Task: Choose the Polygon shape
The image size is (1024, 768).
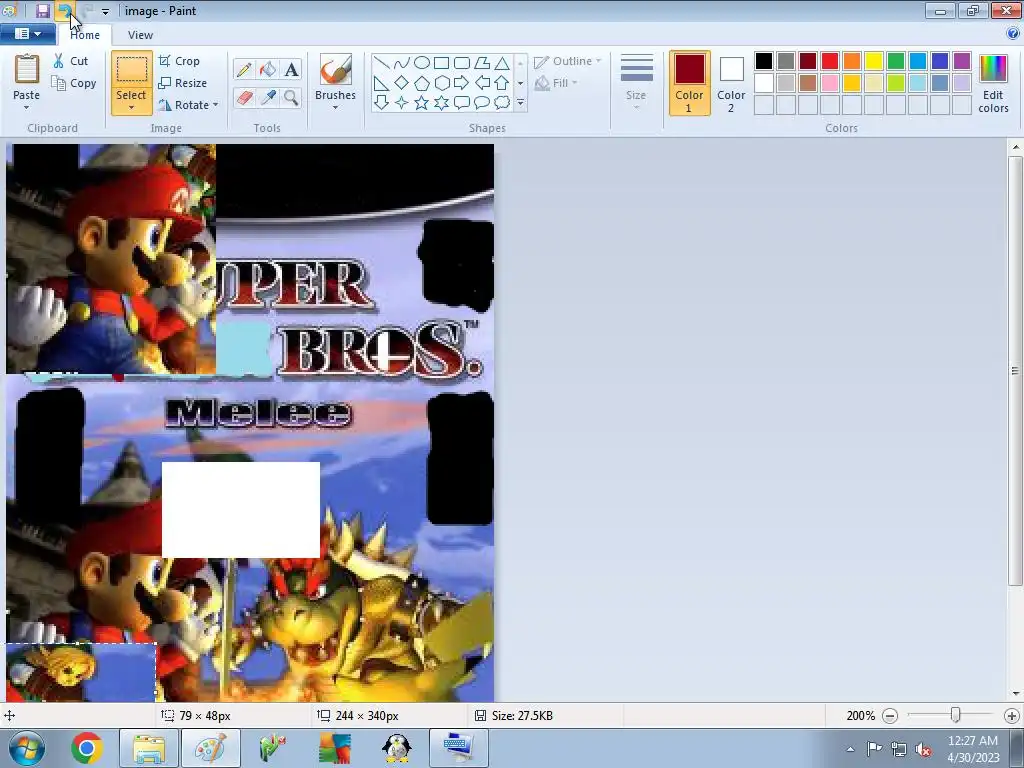Action: [482, 63]
